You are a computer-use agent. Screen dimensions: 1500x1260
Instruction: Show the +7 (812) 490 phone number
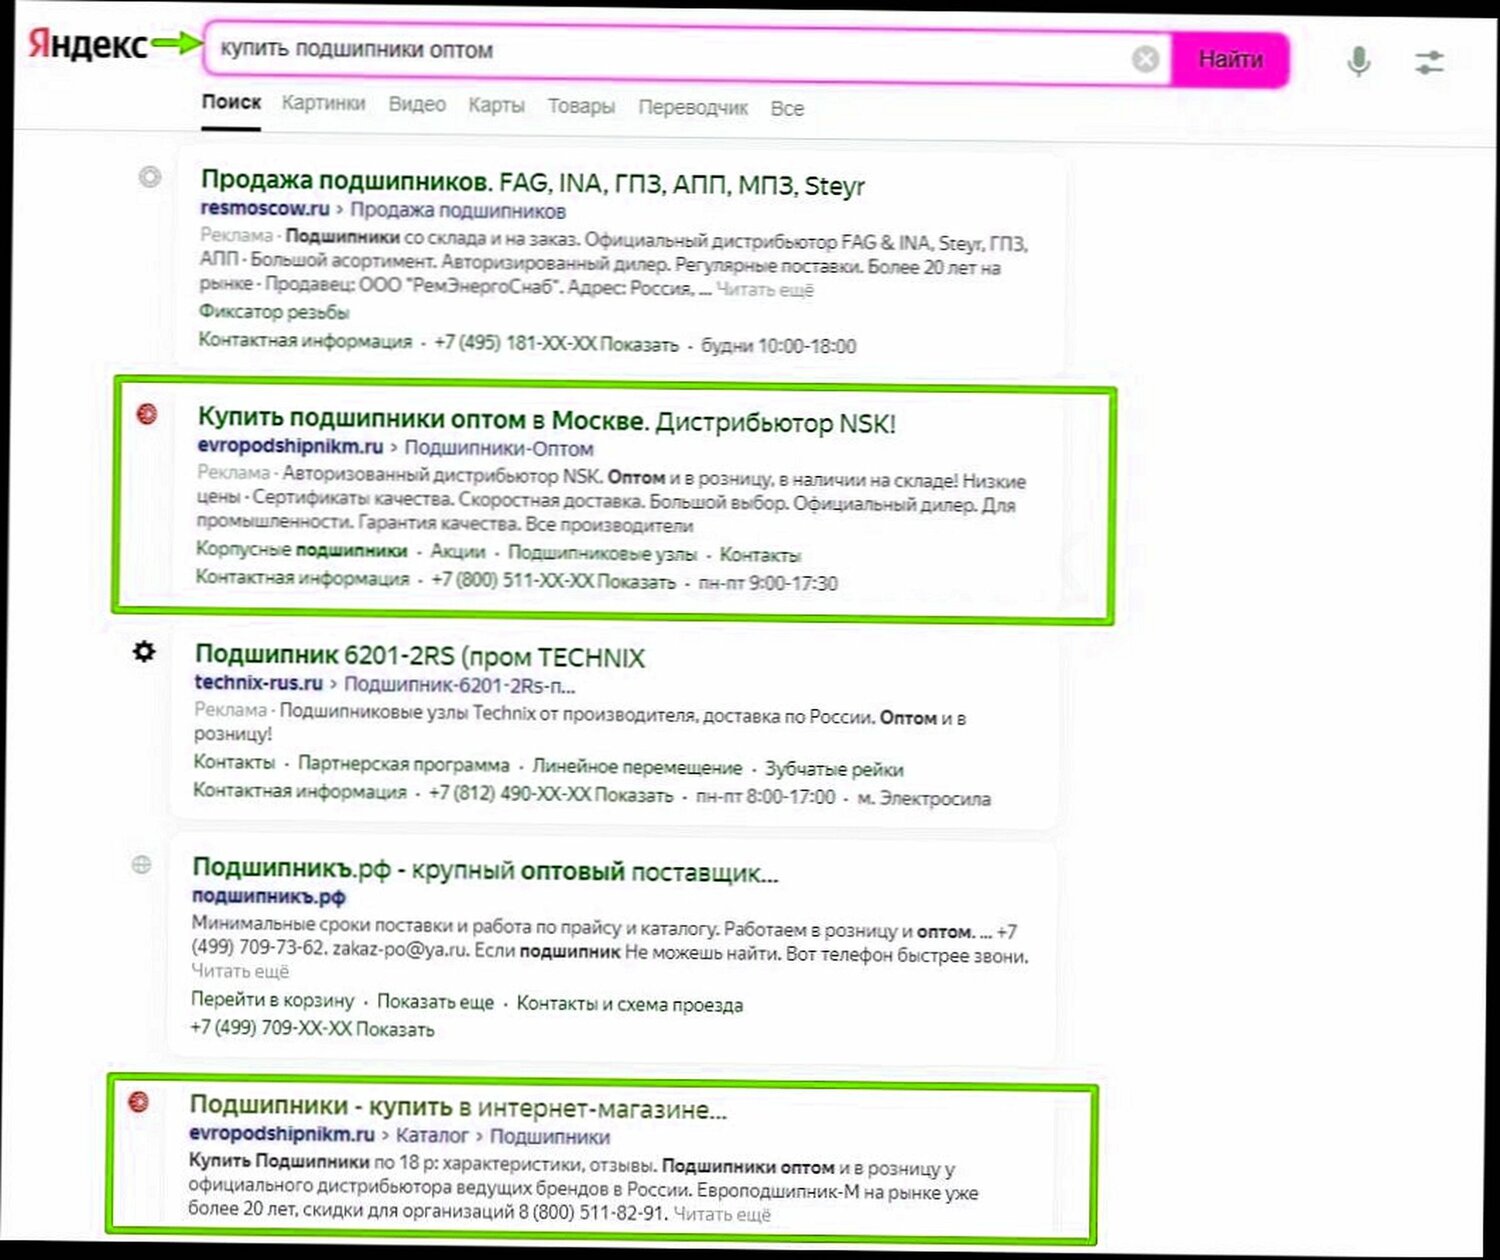[550, 795]
